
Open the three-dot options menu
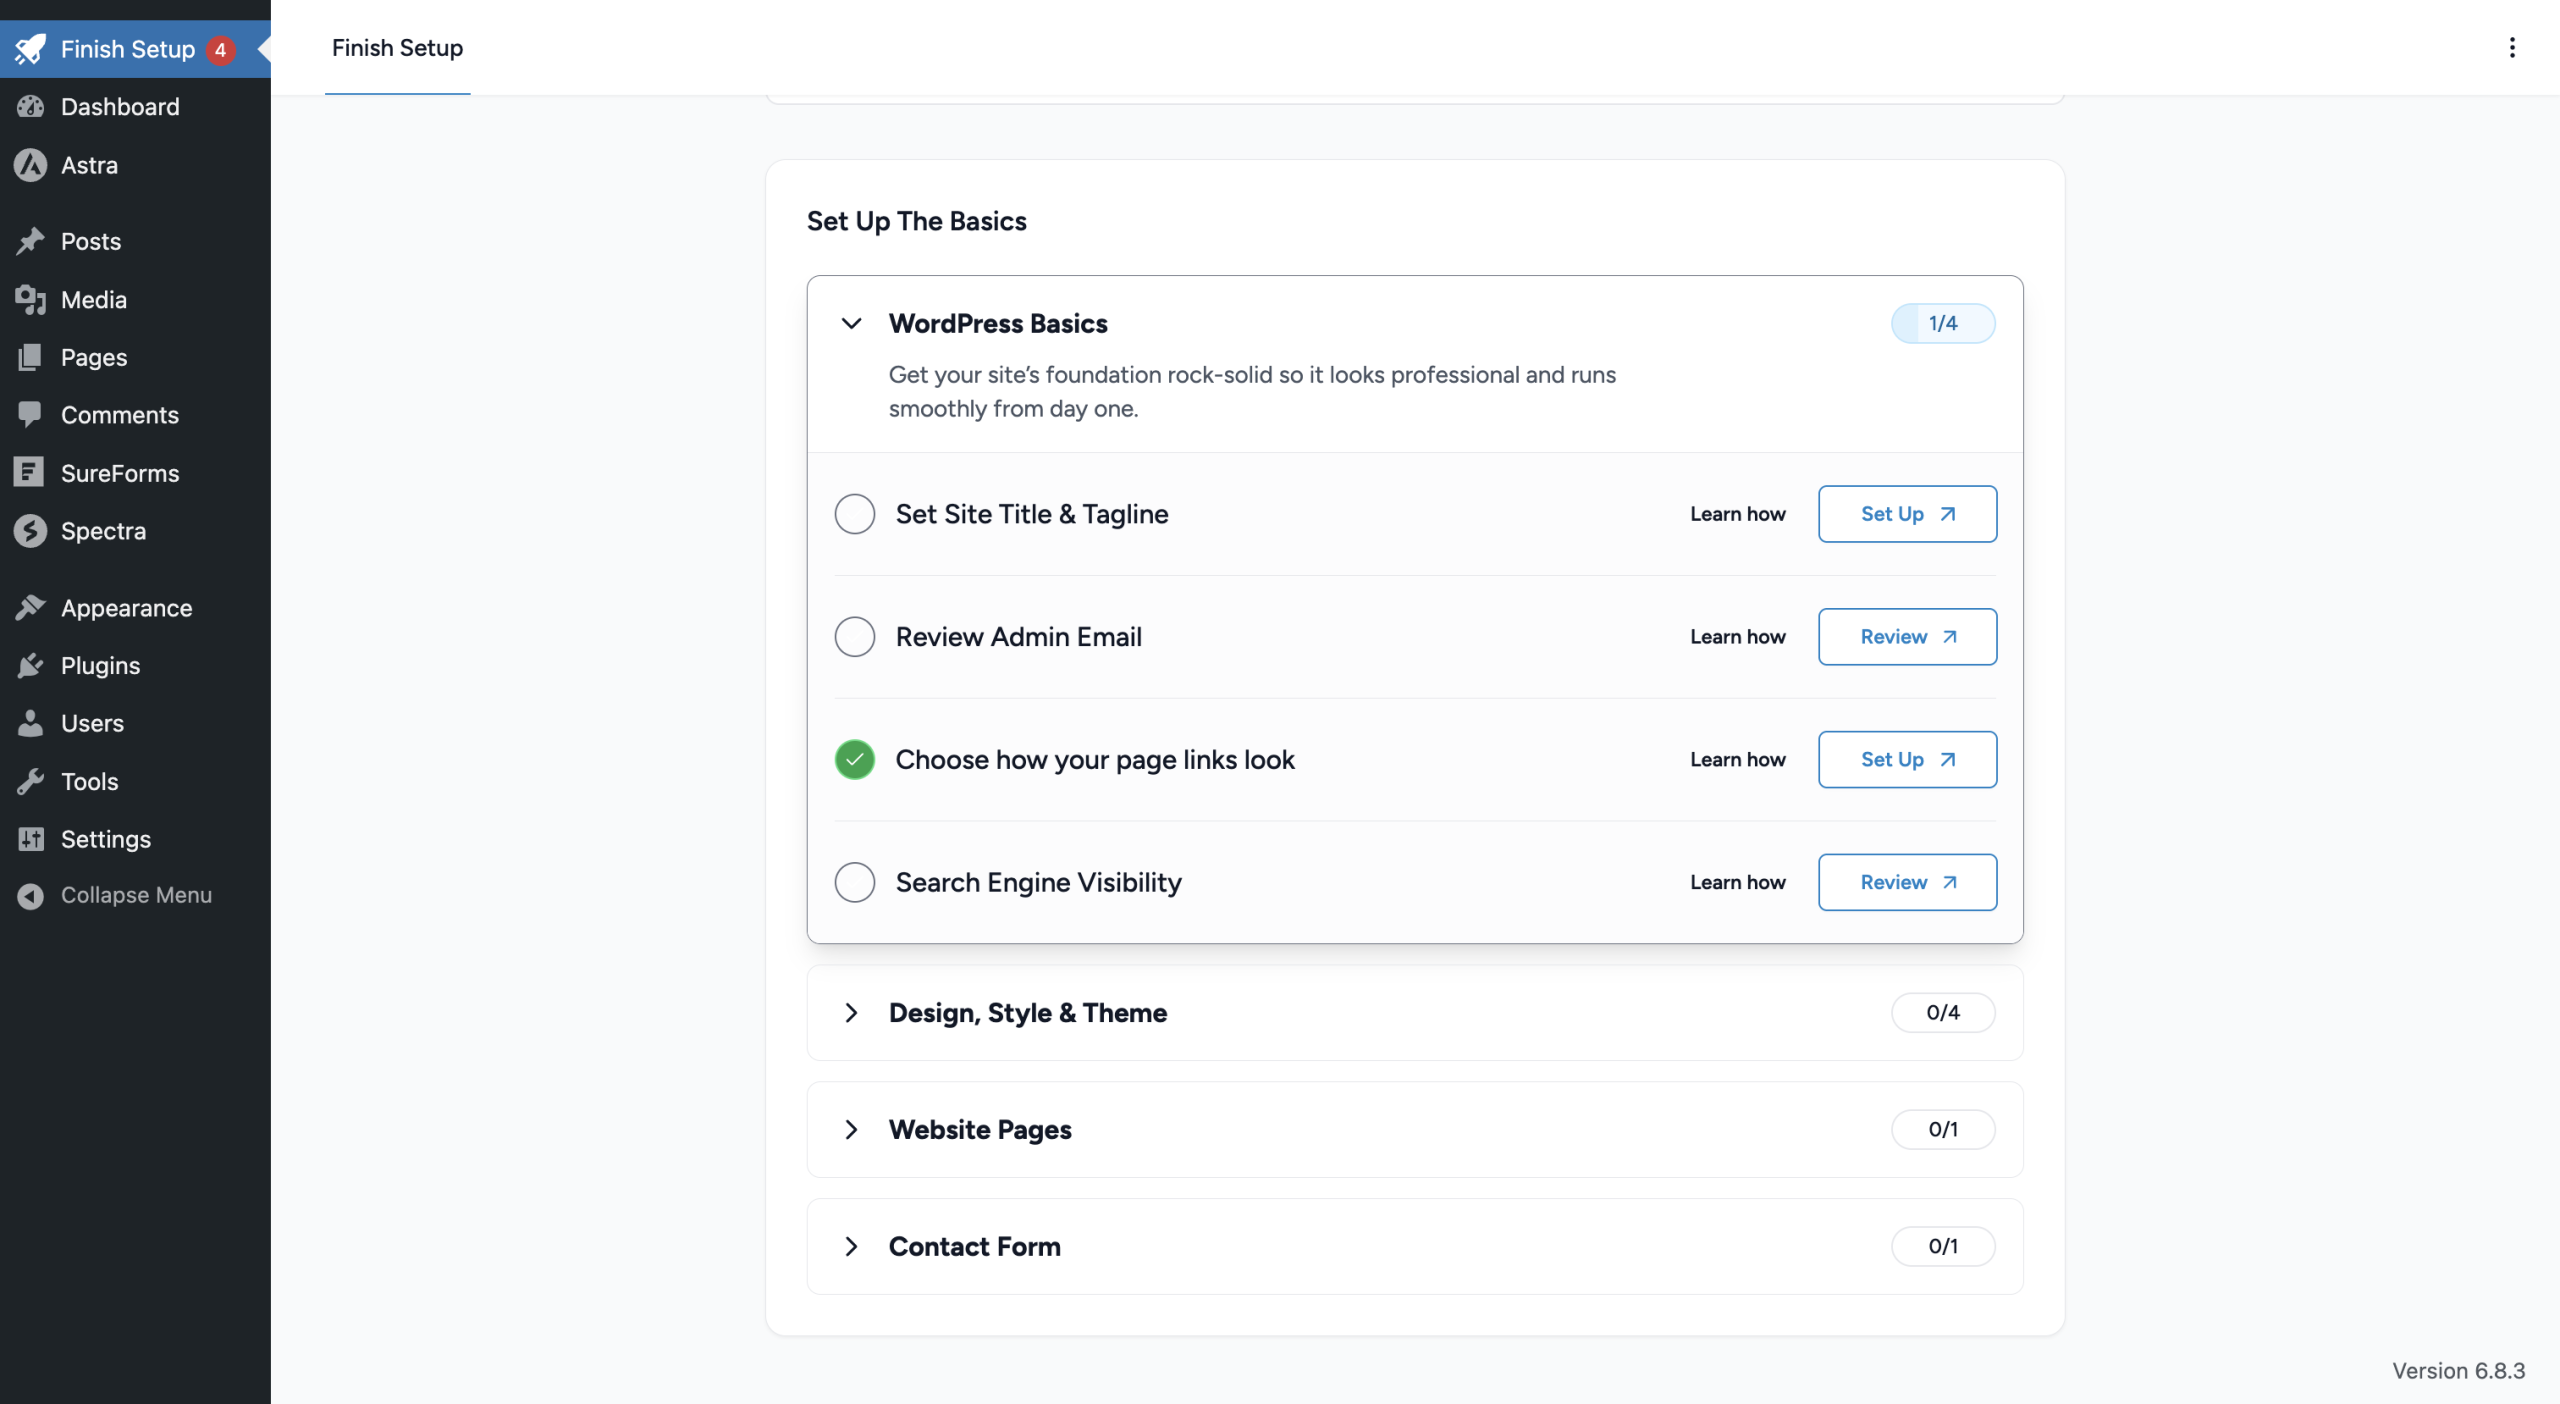tap(2511, 48)
